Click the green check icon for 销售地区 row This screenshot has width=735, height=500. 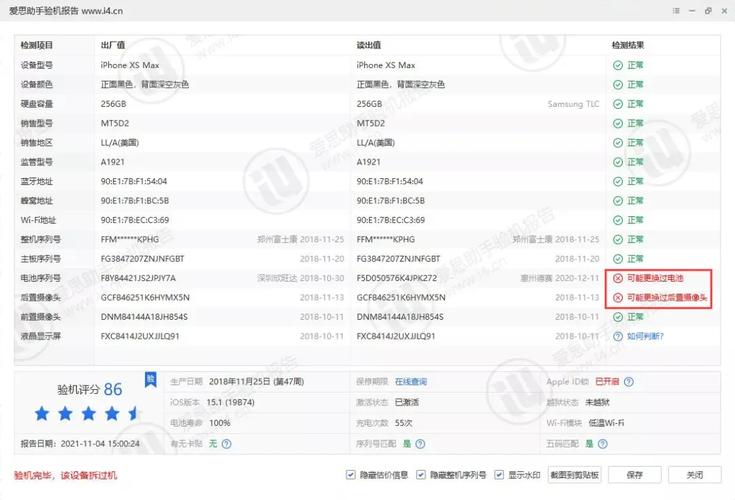618,142
